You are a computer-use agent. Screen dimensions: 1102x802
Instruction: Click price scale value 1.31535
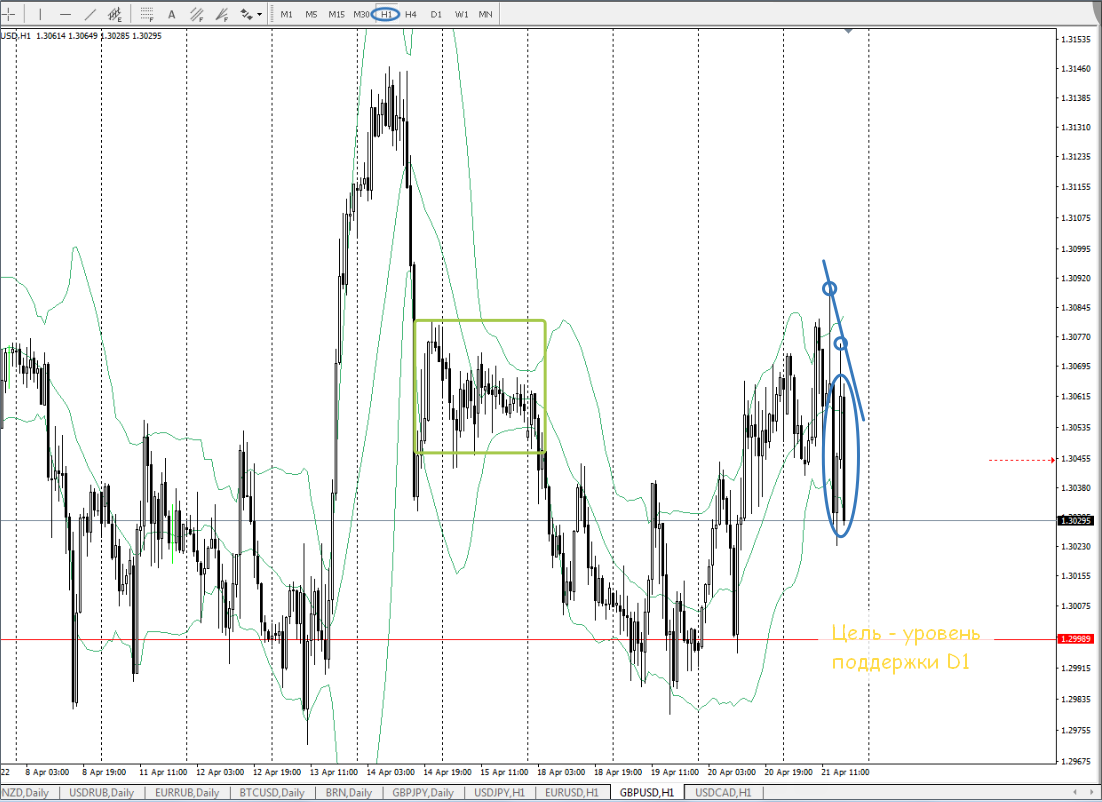click(1077, 39)
